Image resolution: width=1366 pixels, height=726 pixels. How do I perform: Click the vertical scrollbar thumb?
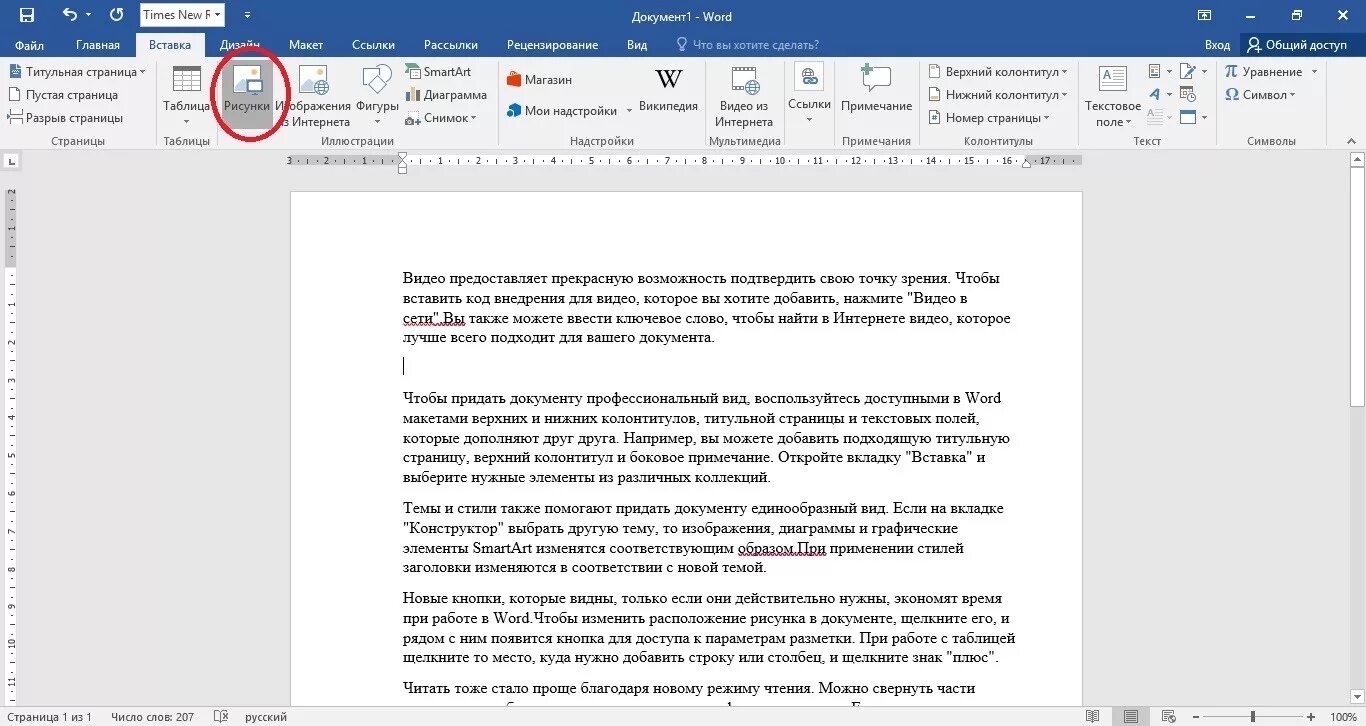(1357, 288)
